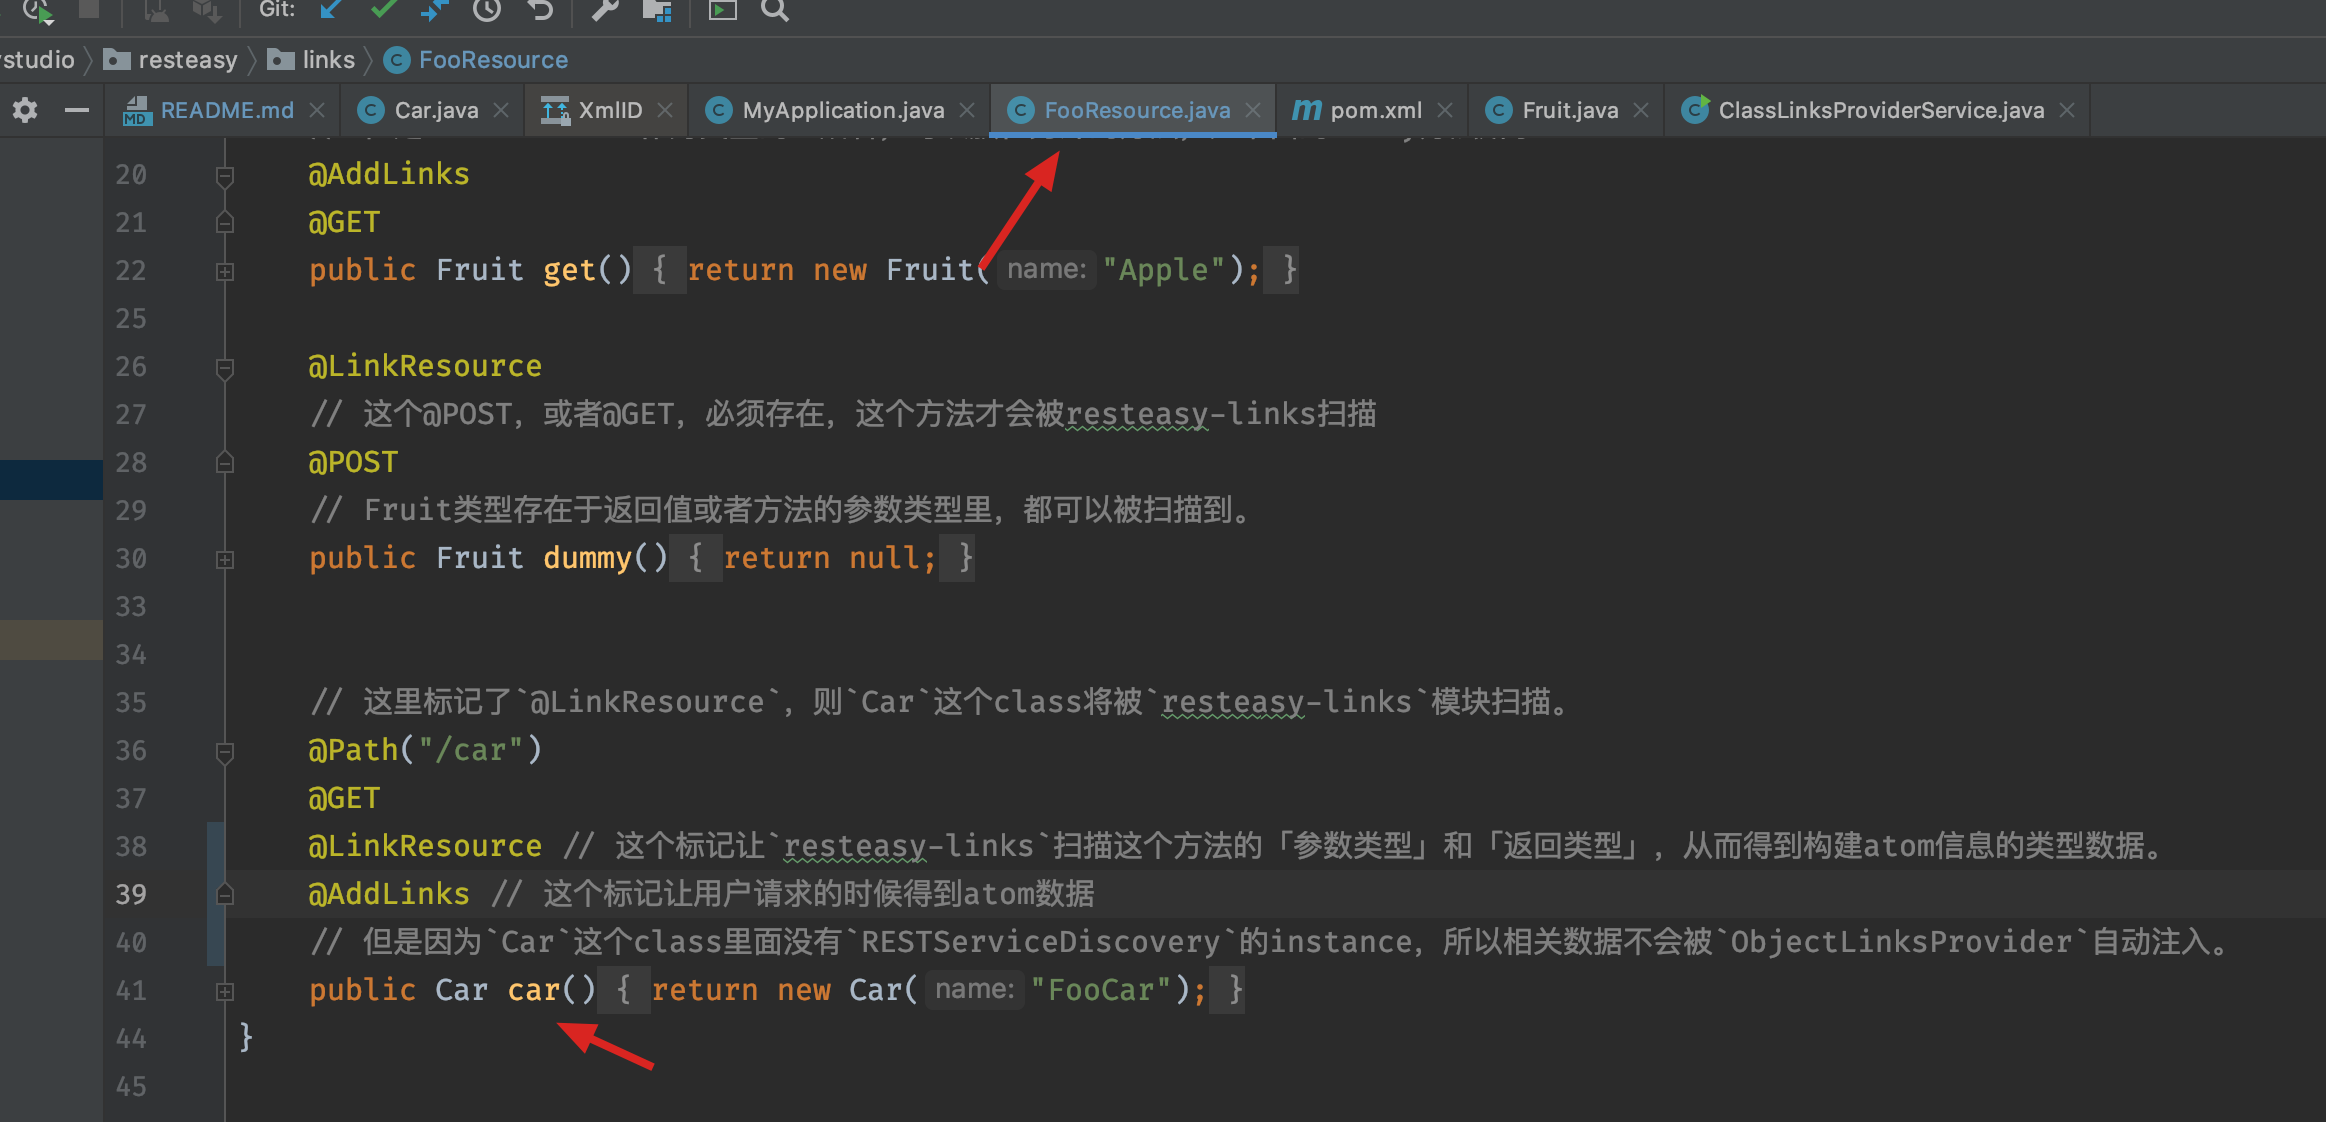Click the Git rollback undo icon
2326x1122 pixels.
coord(540,10)
